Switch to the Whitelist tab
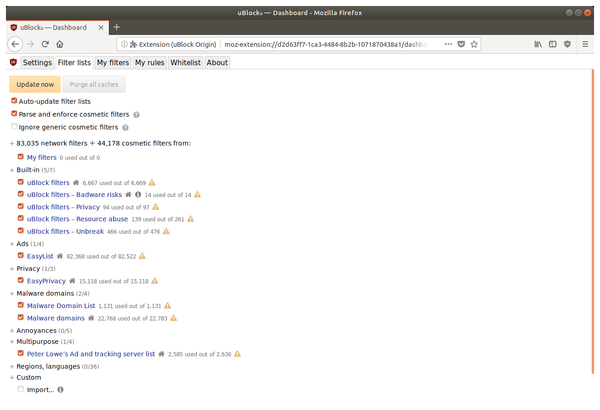The height and width of the screenshot is (410, 600). coord(186,62)
